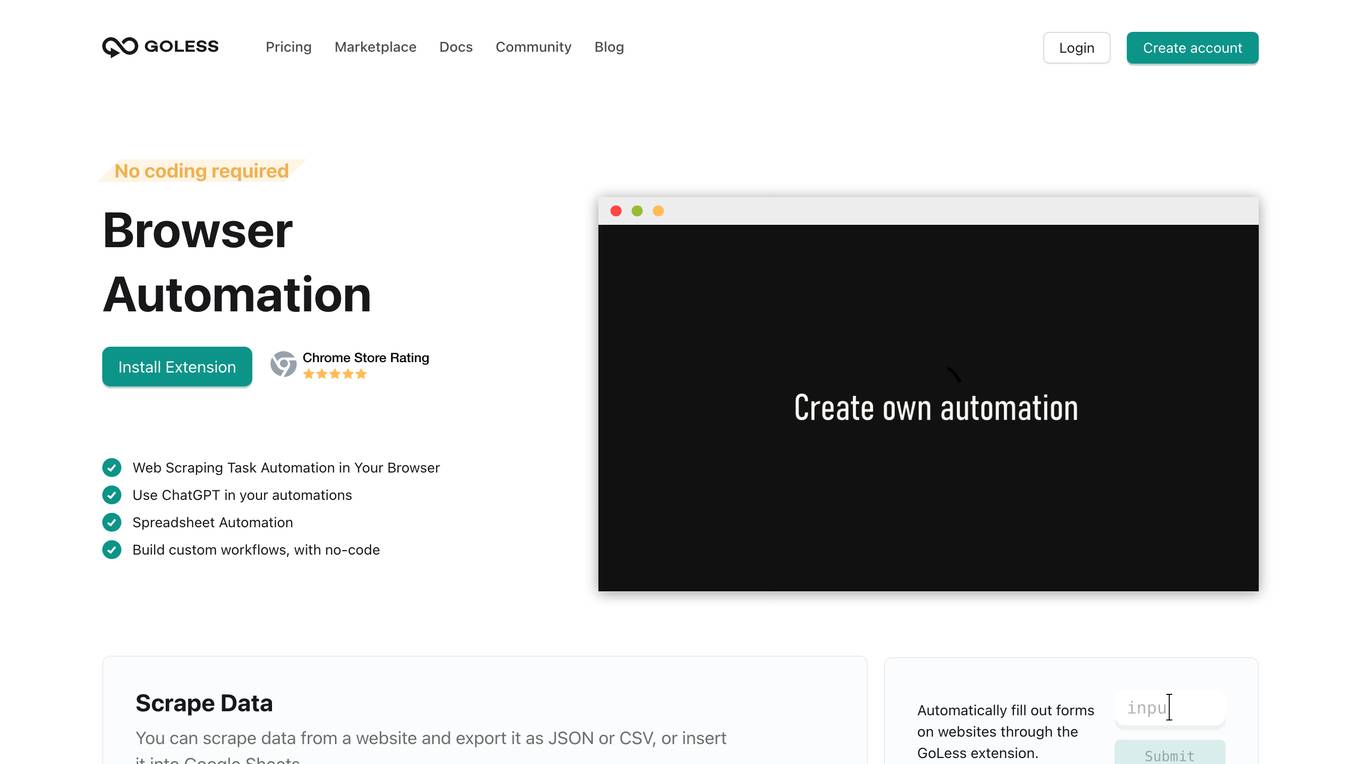Click 'Automatically fill out forms' description text

tap(1006, 731)
